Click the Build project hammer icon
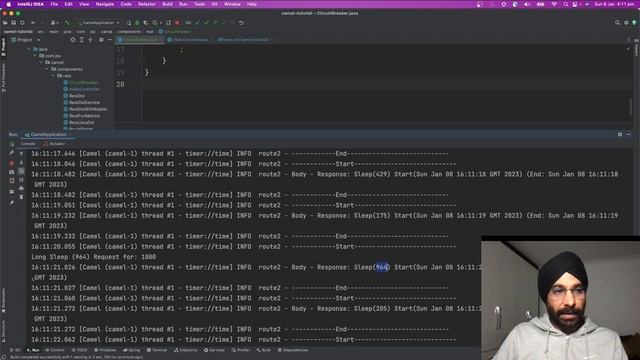This screenshot has height=360, width=640. pos(67,23)
